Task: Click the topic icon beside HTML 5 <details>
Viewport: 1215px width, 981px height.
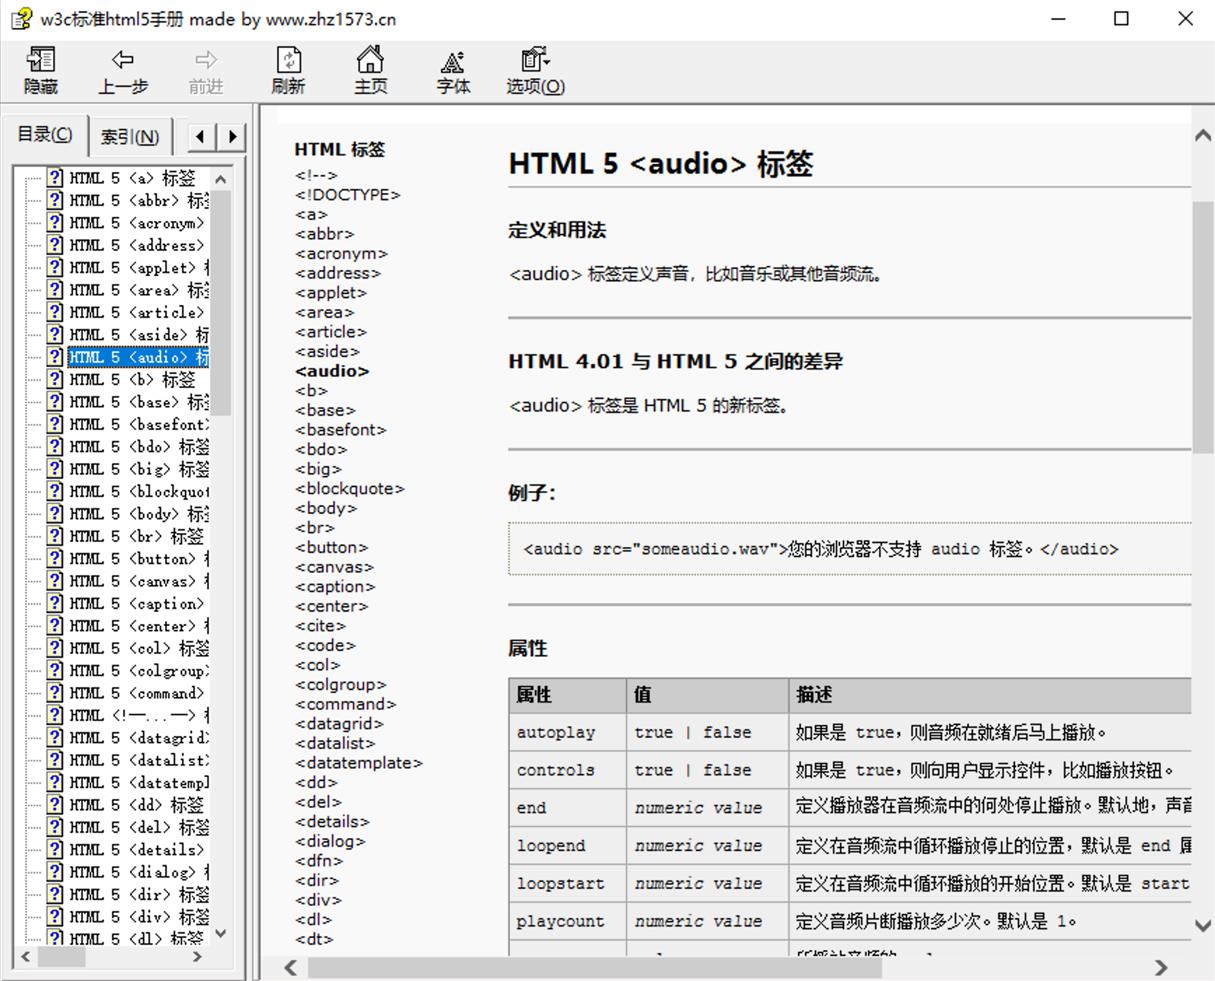Action: [x=55, y=850]
